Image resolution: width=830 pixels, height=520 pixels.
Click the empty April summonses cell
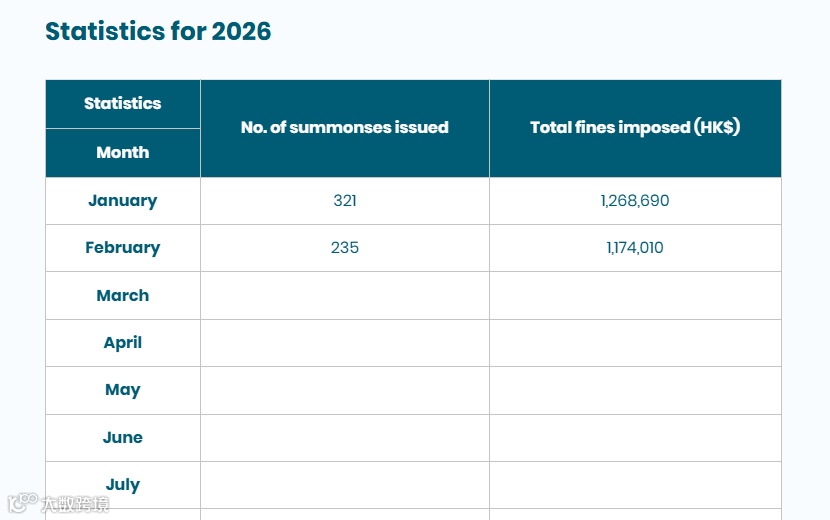345,343
